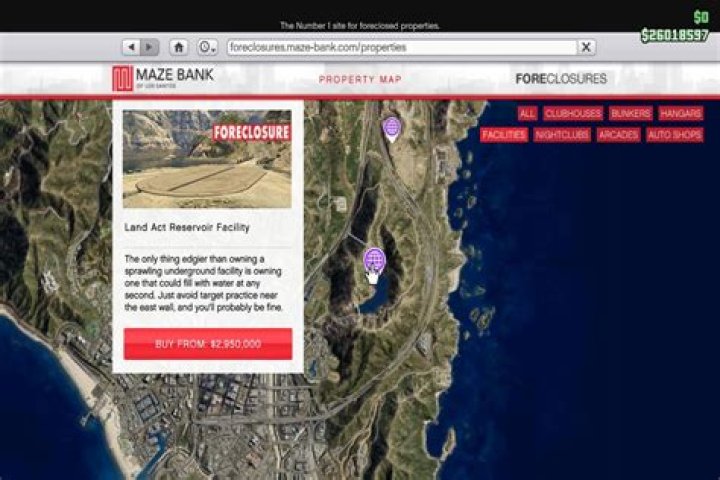Select the facility marker near the cursor
Screen dimensions: 720x480
pyautogui.click(x=375, y=260)
